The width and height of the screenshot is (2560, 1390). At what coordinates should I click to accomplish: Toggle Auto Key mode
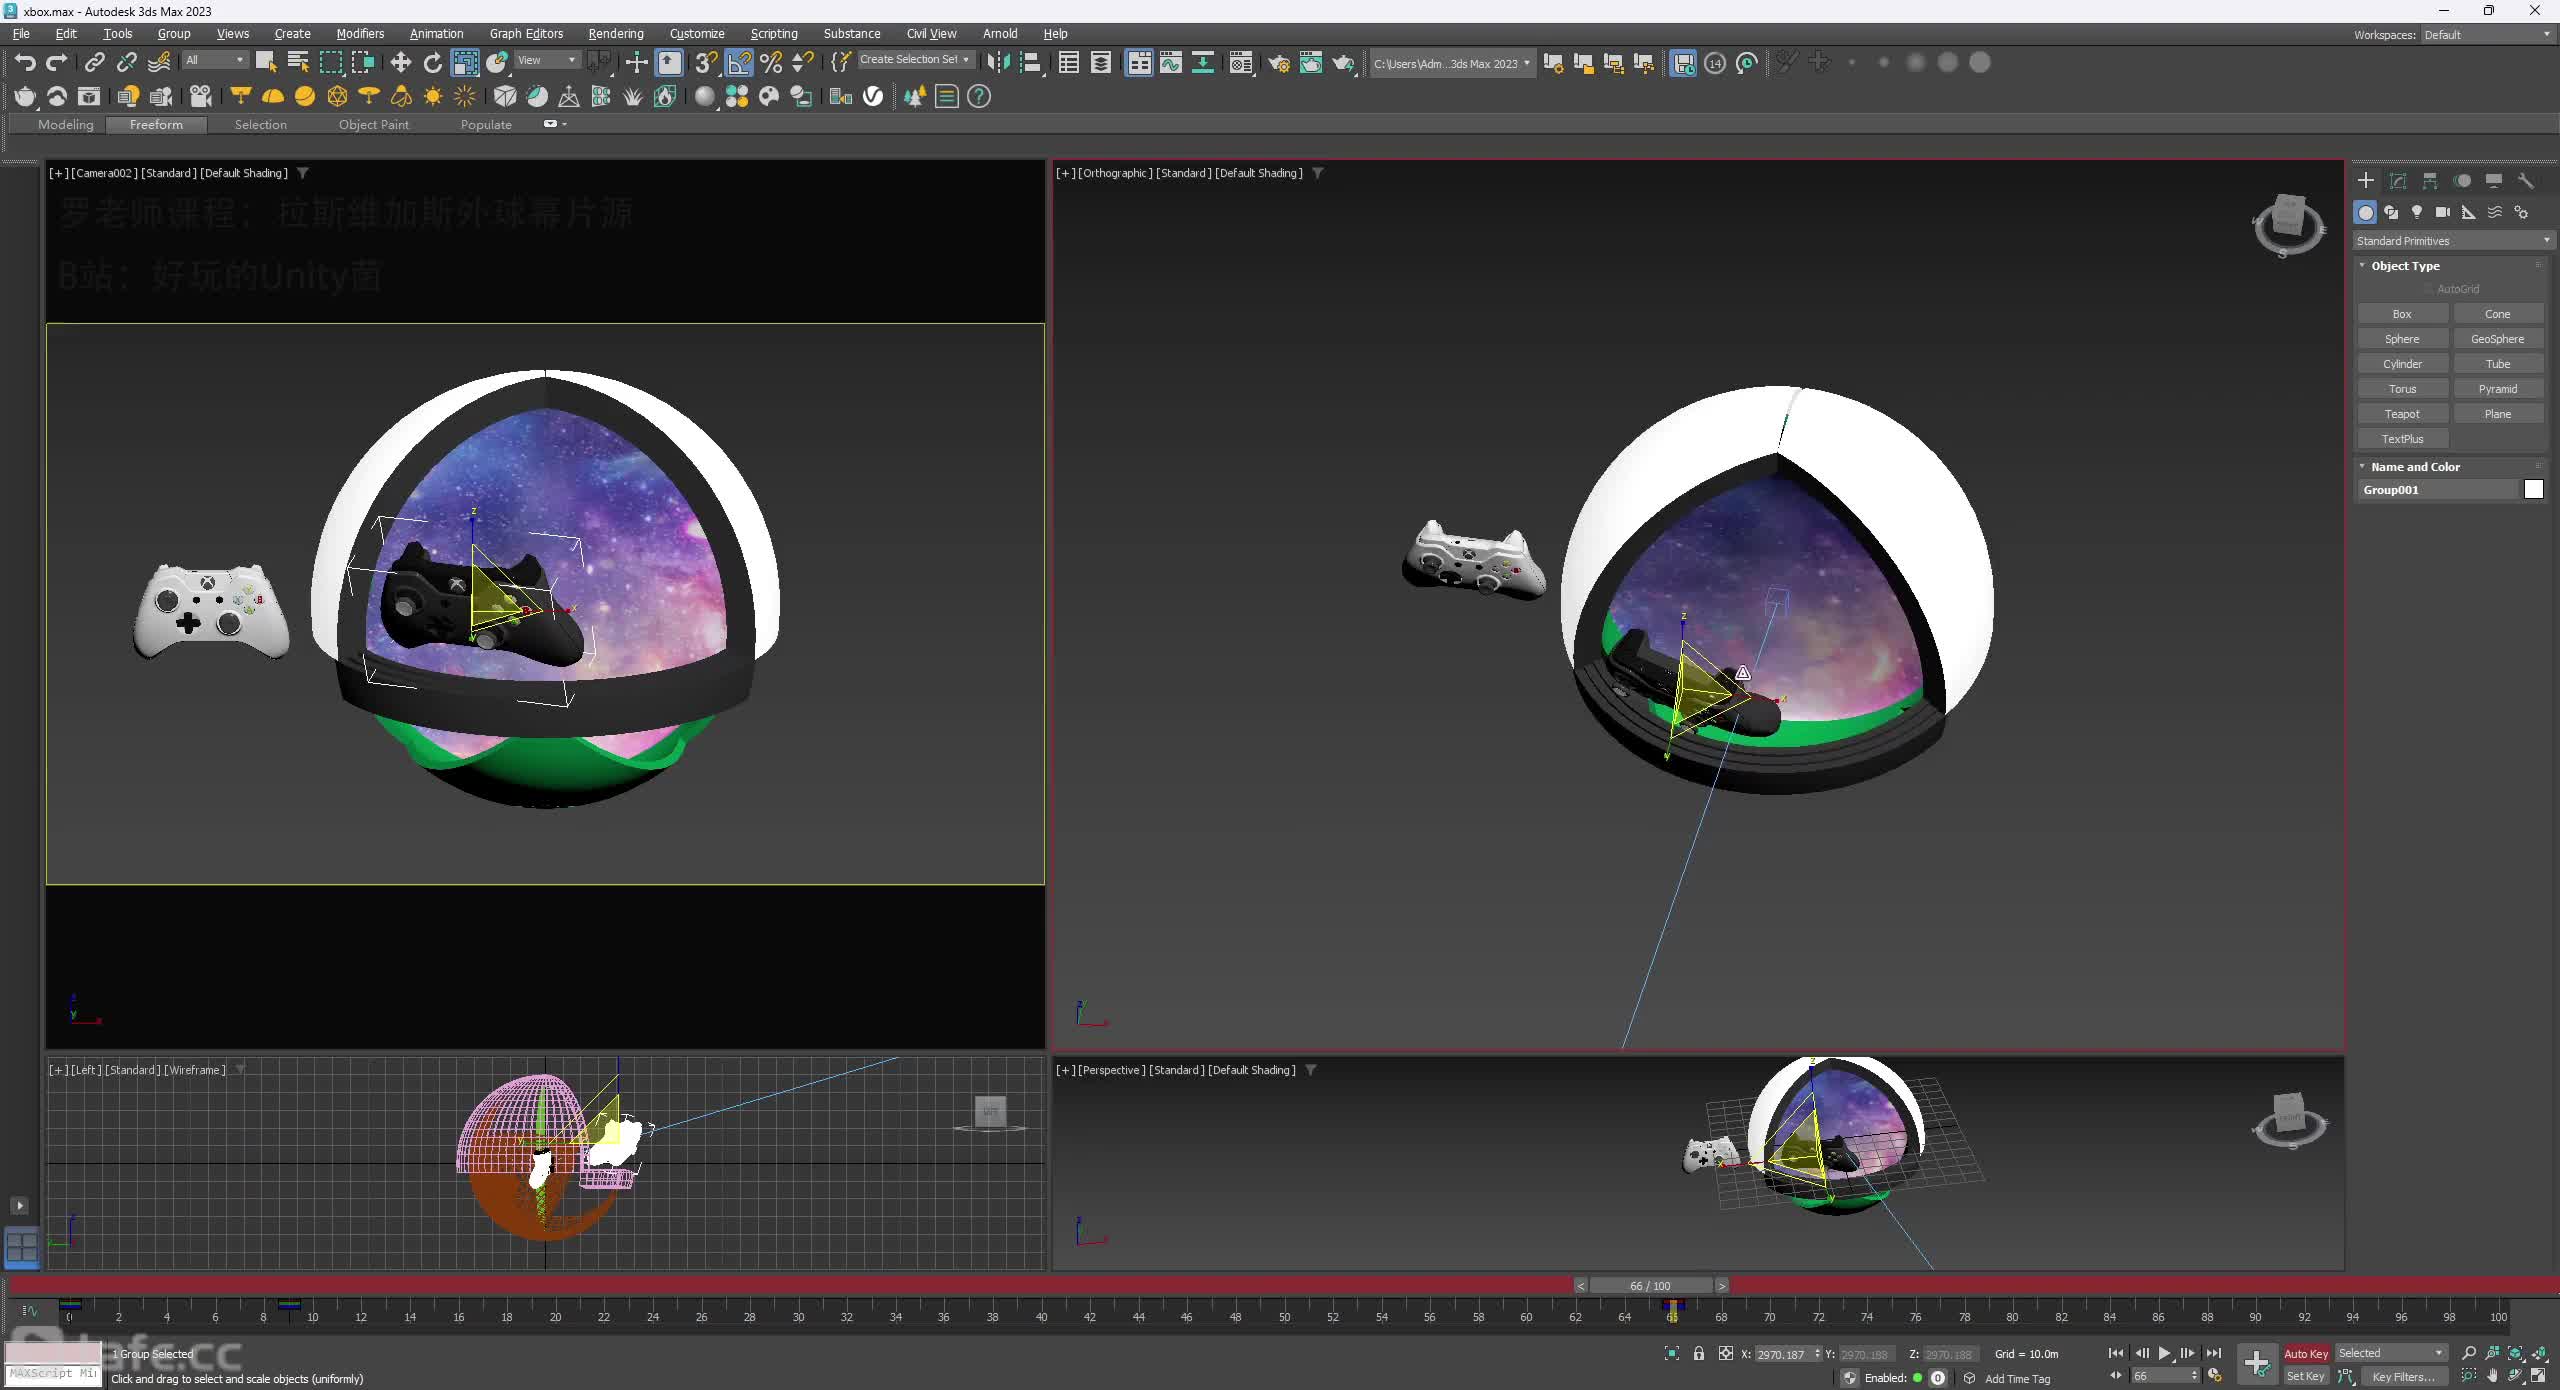(2306, 1354)
